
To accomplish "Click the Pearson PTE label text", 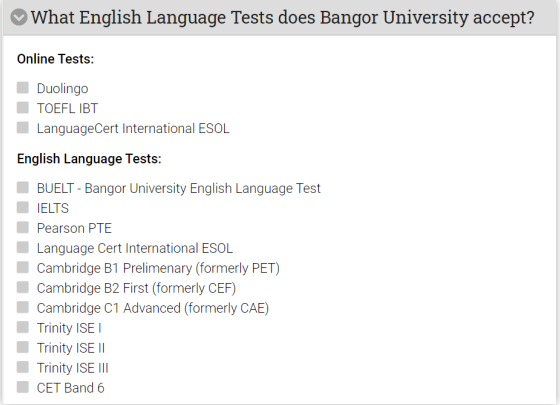I will coord(74,228).
